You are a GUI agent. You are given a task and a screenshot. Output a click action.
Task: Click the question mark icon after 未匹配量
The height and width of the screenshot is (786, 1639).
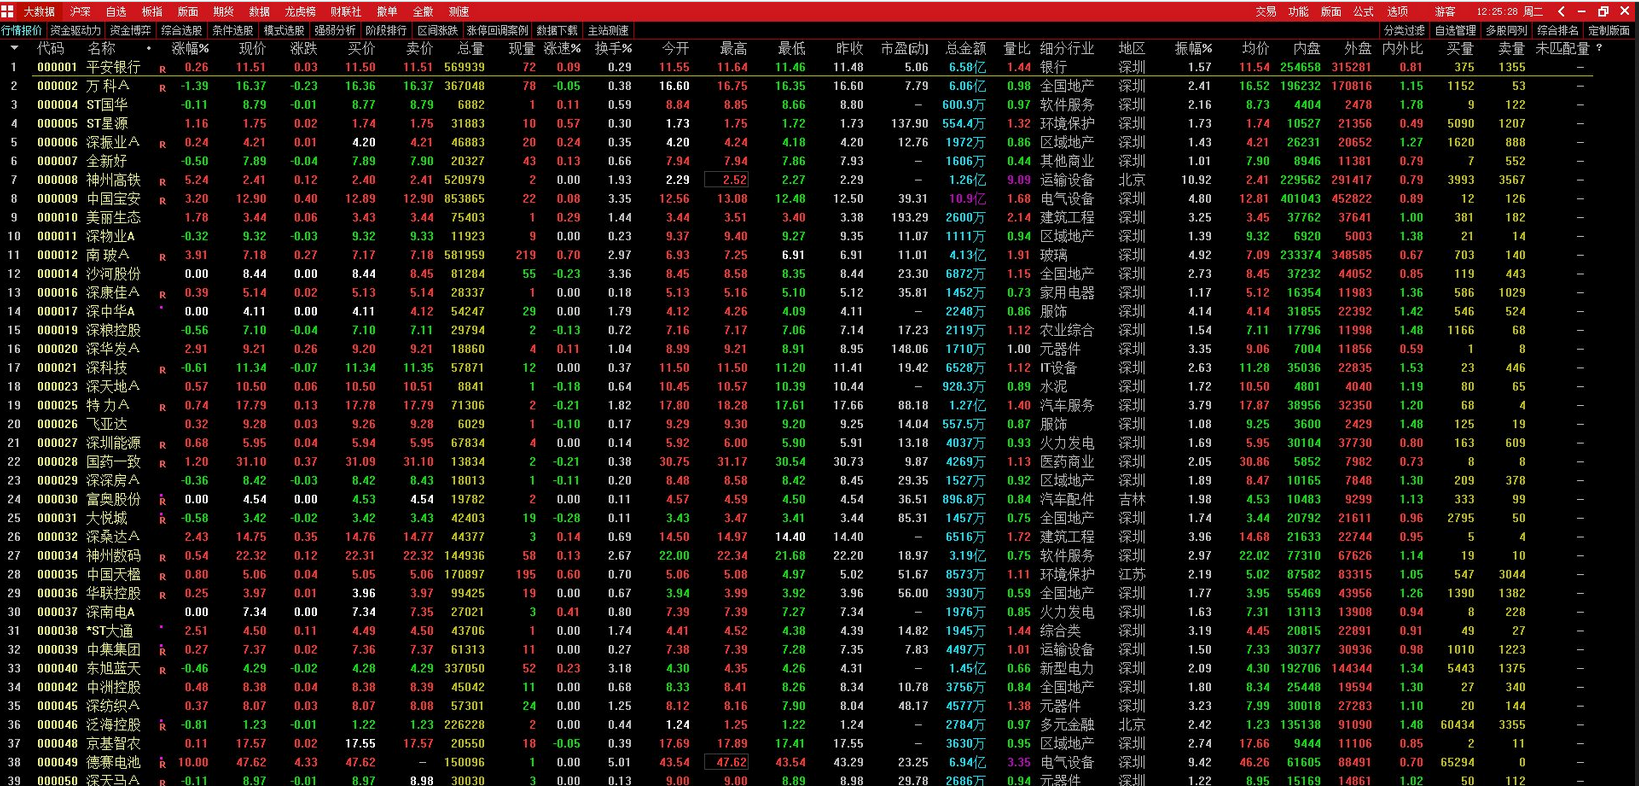1599,48
